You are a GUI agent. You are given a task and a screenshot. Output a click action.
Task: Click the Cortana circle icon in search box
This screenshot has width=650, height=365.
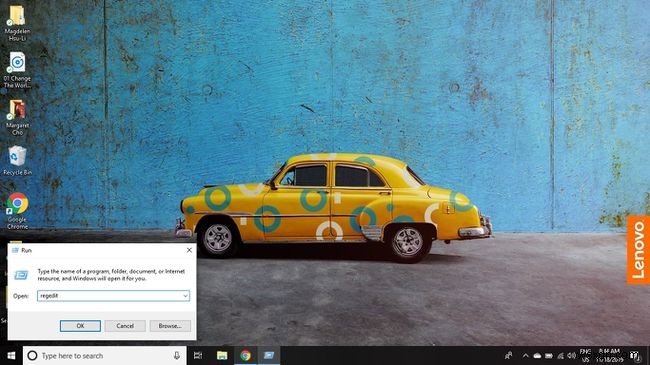[32, 355]
